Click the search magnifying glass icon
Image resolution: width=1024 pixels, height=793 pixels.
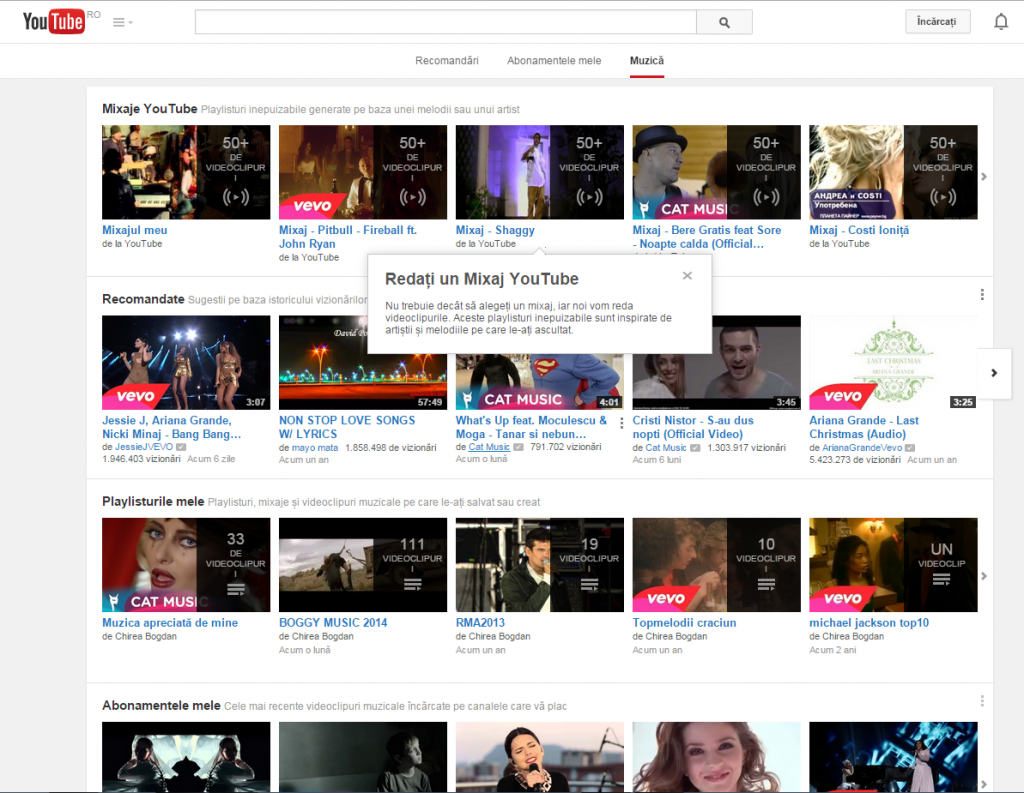(x=723, y=21)
